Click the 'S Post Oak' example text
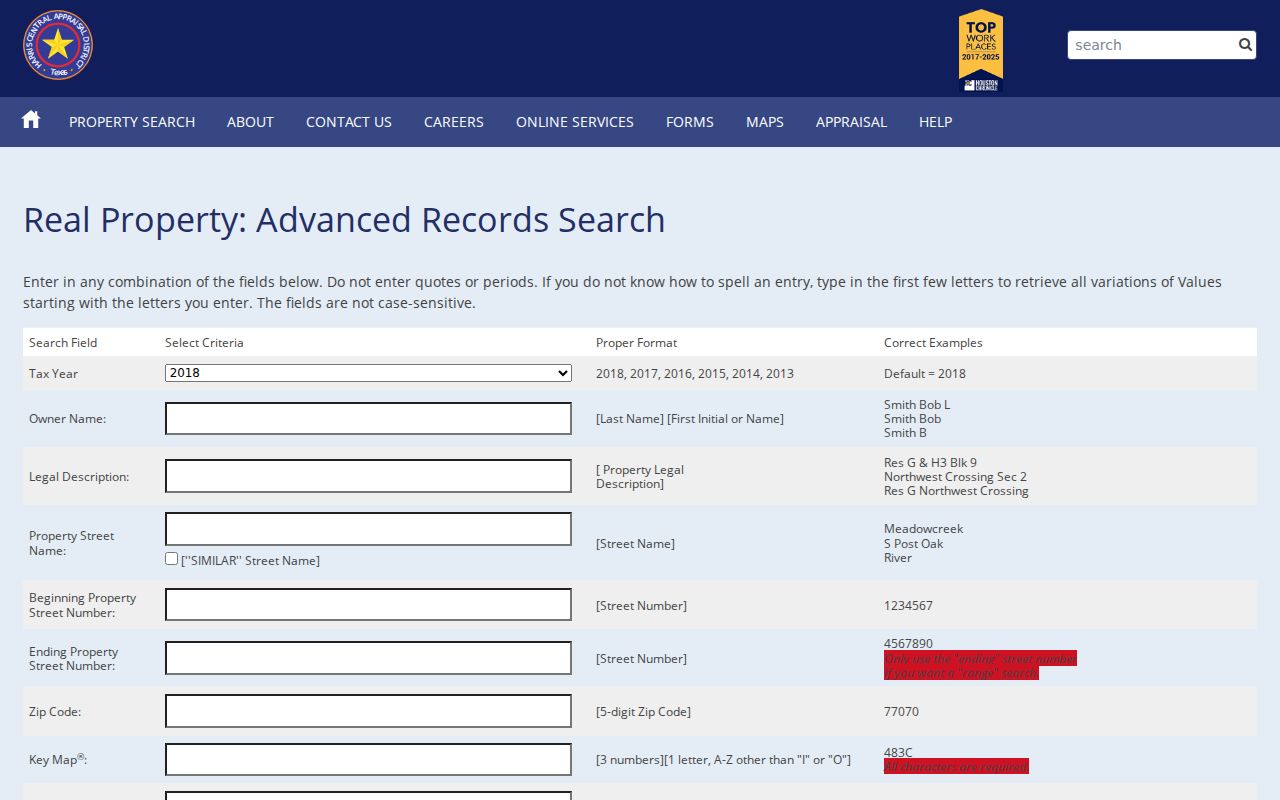Viewport: 1280px width, 800px height. [x=913, y=543]
